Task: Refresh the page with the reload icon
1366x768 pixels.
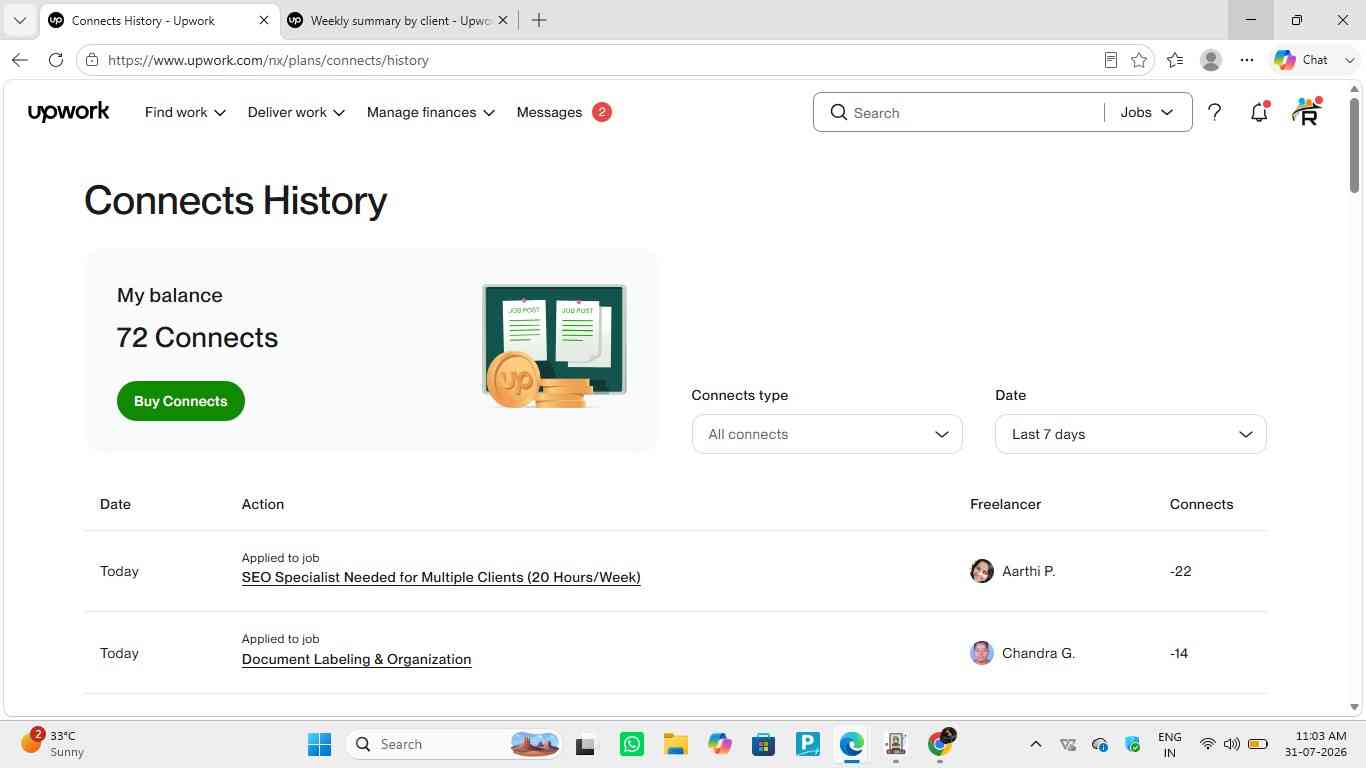Action: 56,60
